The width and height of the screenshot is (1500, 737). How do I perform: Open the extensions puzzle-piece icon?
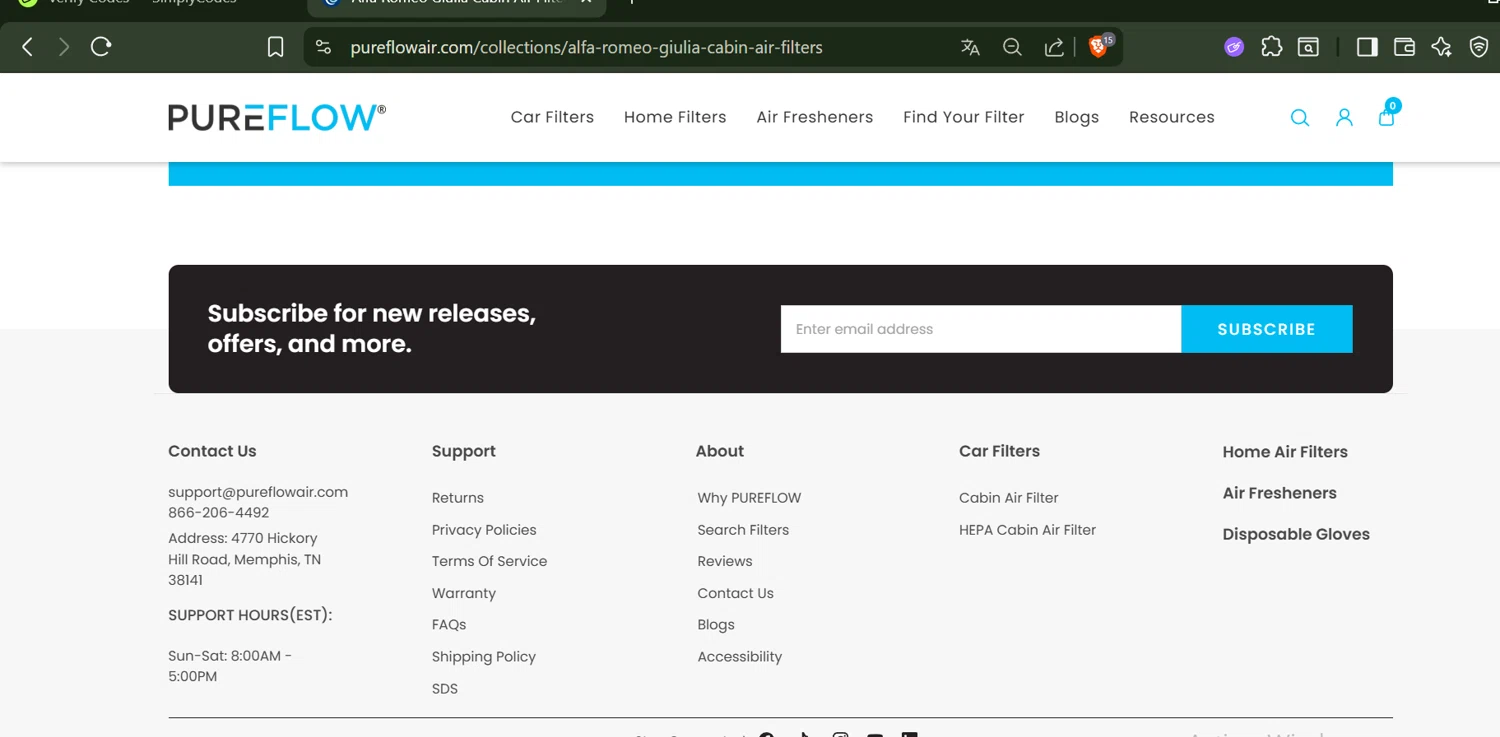pyautogui.click(x=1272, y=47)
